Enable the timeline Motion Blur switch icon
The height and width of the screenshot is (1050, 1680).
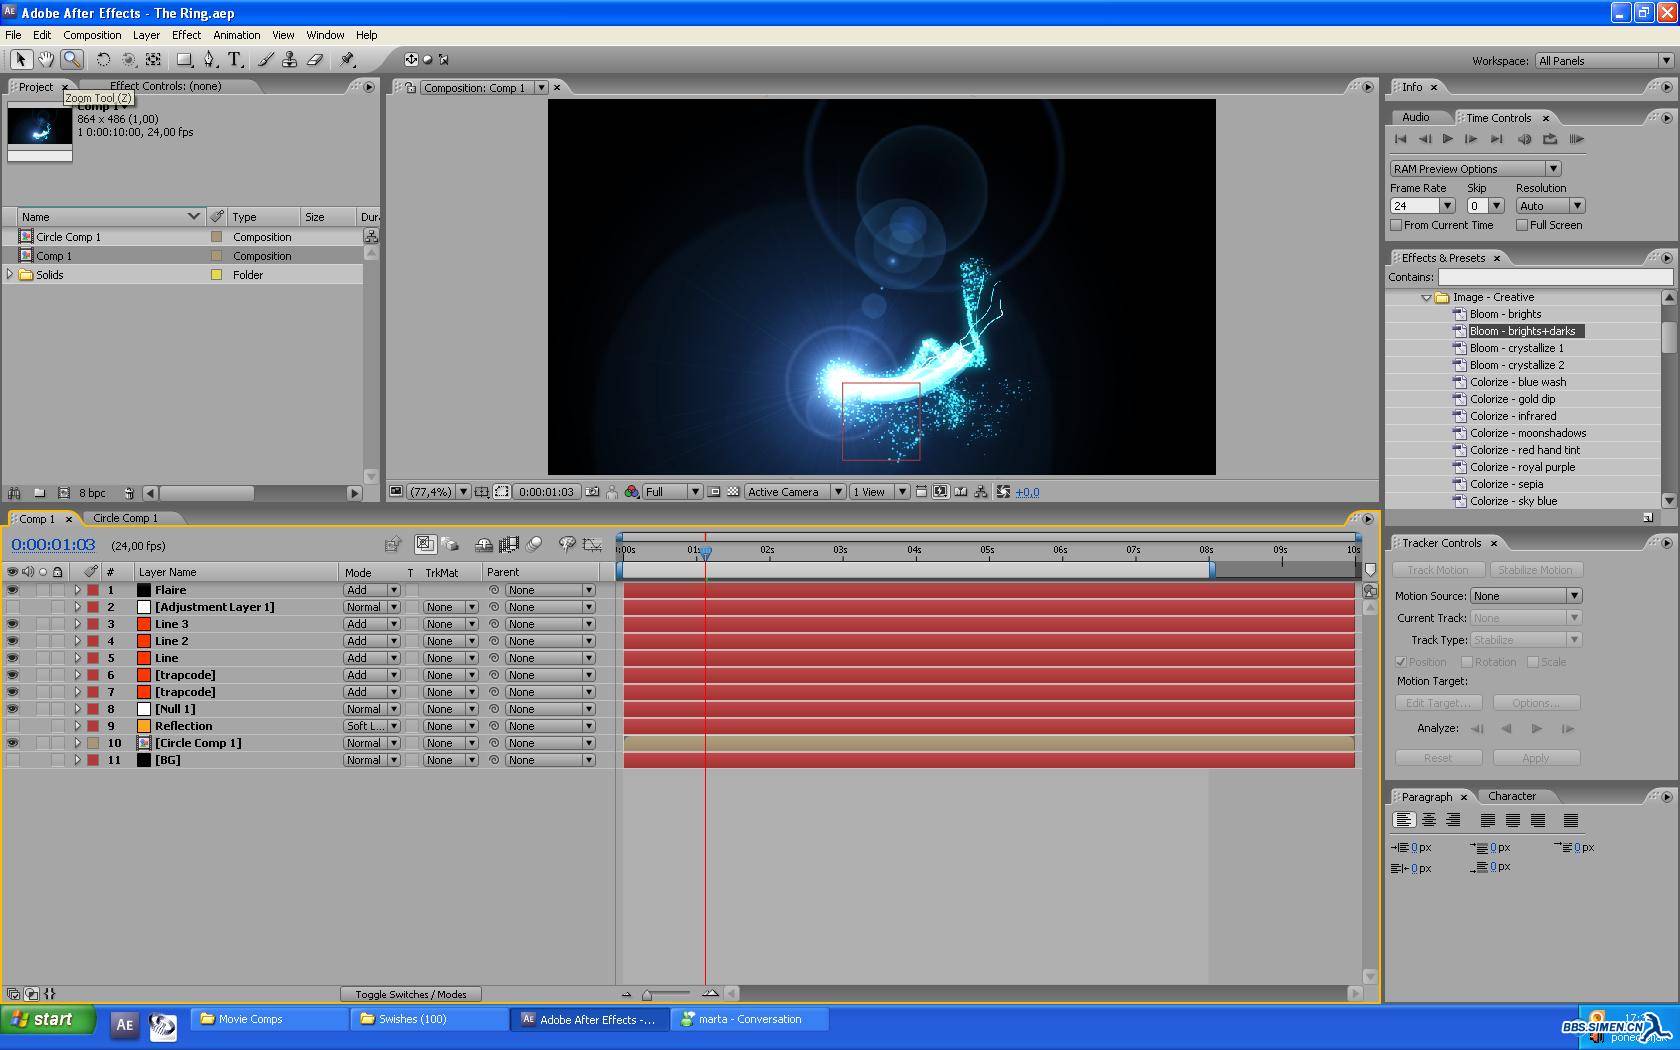534,545
